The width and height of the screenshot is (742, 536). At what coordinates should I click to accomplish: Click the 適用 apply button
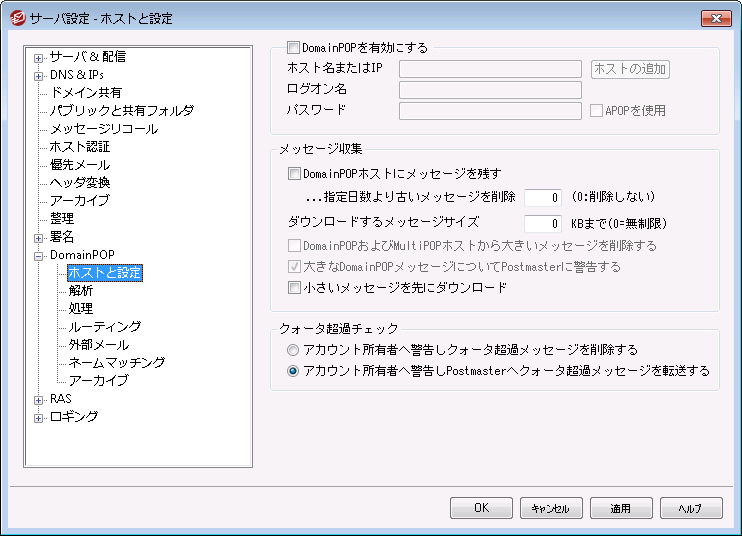[621, 508]
